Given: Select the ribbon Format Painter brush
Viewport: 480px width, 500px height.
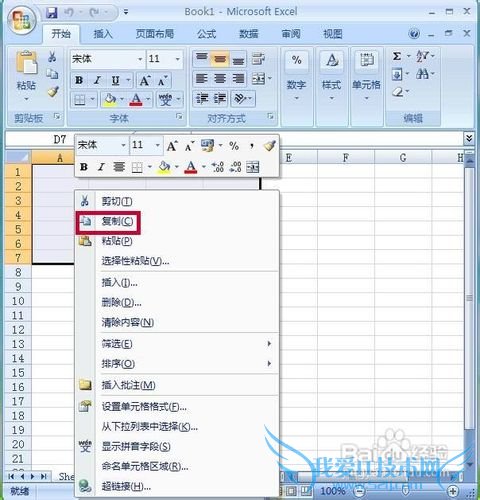Looking at the screenshot, I should point(53,91).
